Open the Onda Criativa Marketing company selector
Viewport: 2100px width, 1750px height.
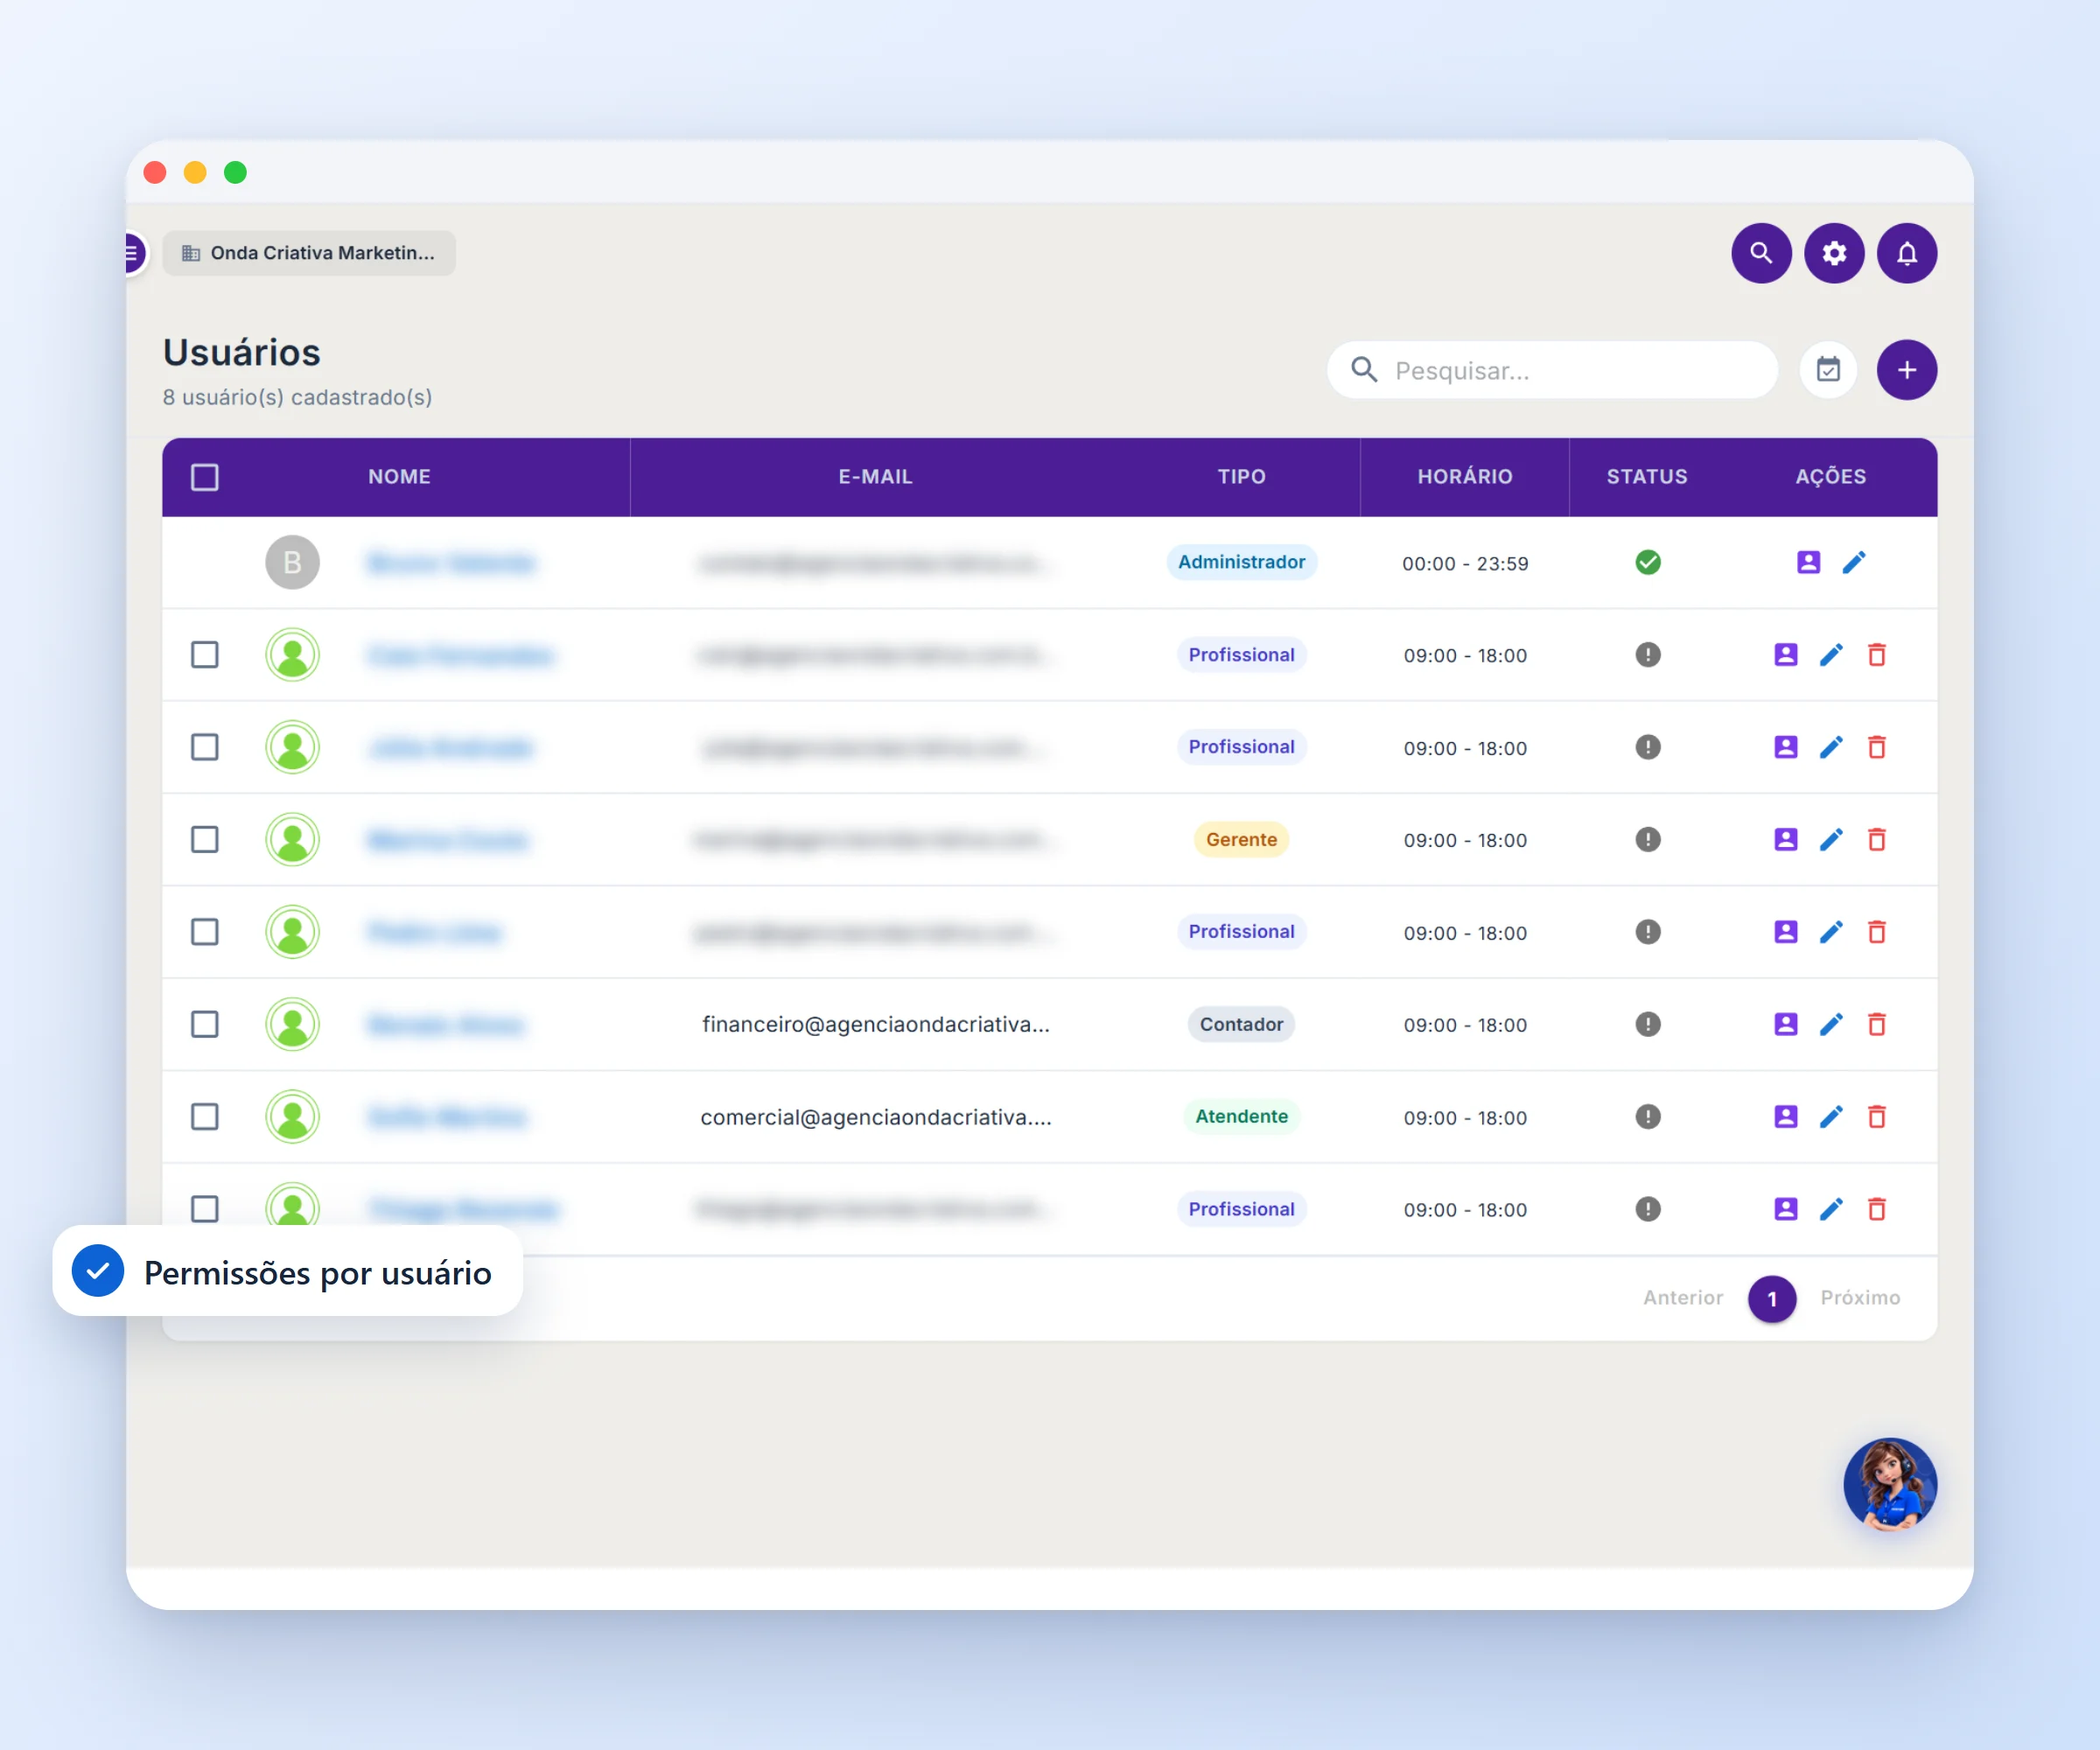click(x=308, y=253)
